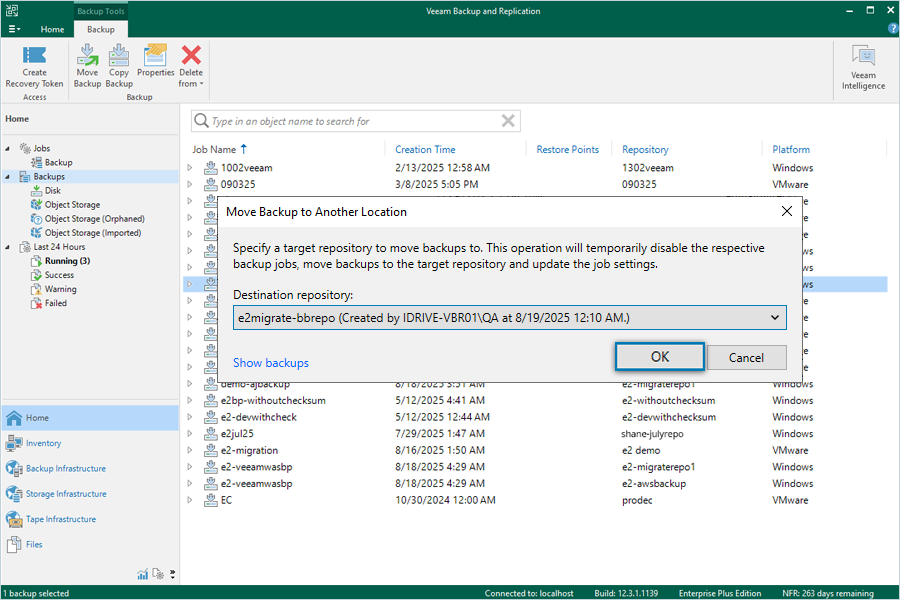Clear the search box with X
The image size is (900, 600).
[x=508, y=121]
